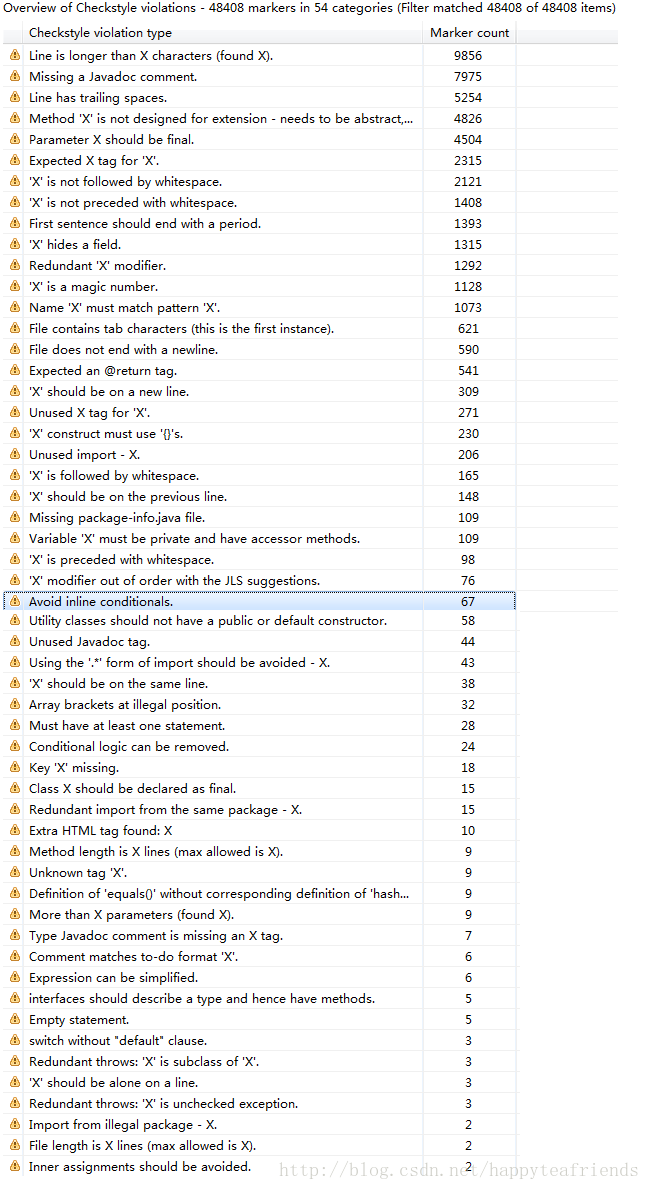Click warning icon beside 'Empty statement.'
Viewport: 650px width, 1190px height.
pyautogui.click(x=15, y=1019)
